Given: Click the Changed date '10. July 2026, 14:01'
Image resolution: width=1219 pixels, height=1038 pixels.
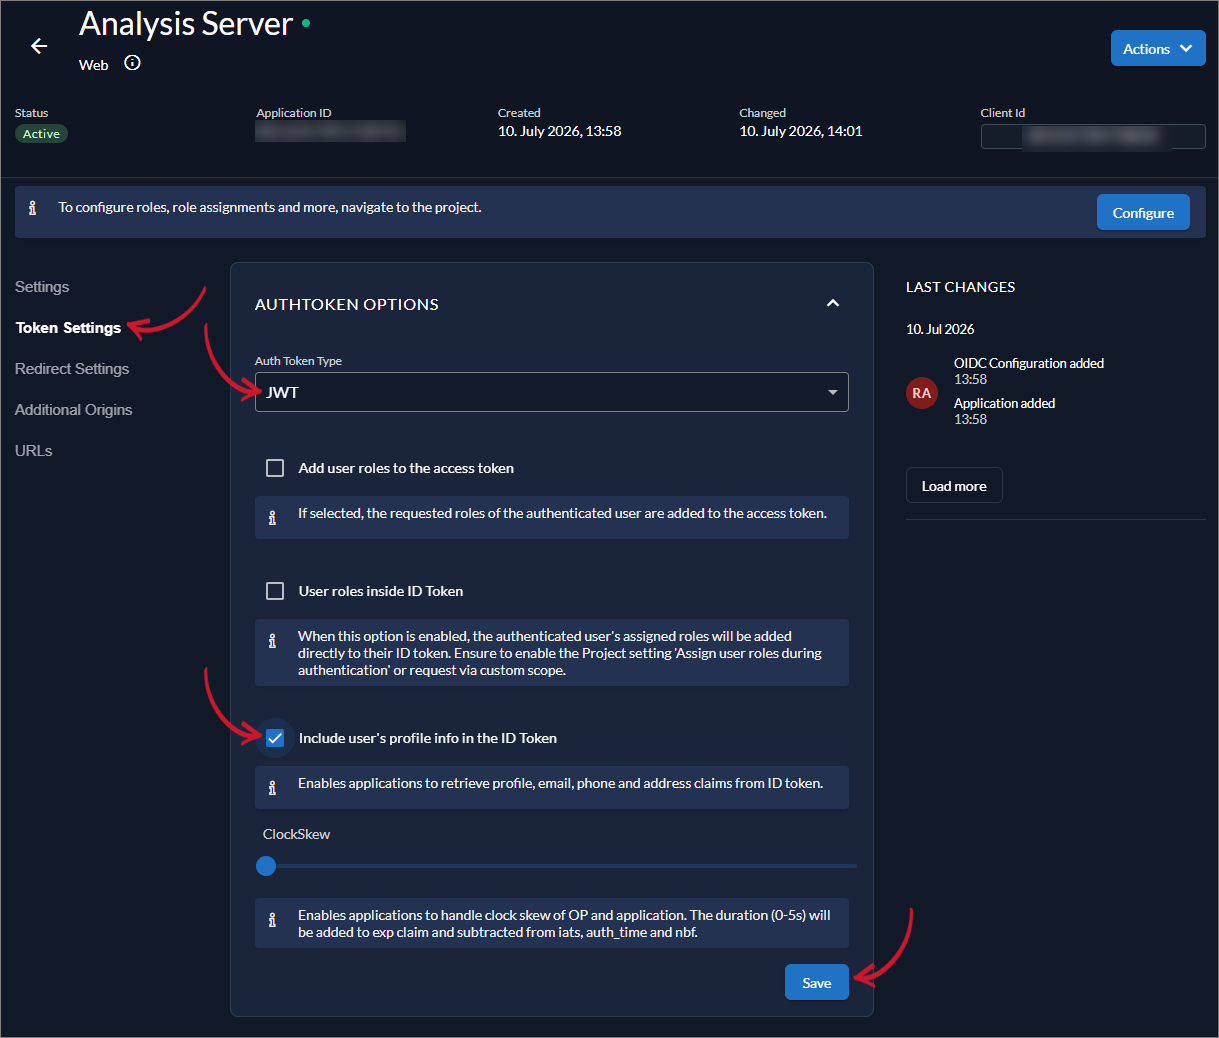Looking at the screenshot, I should 801,131.
